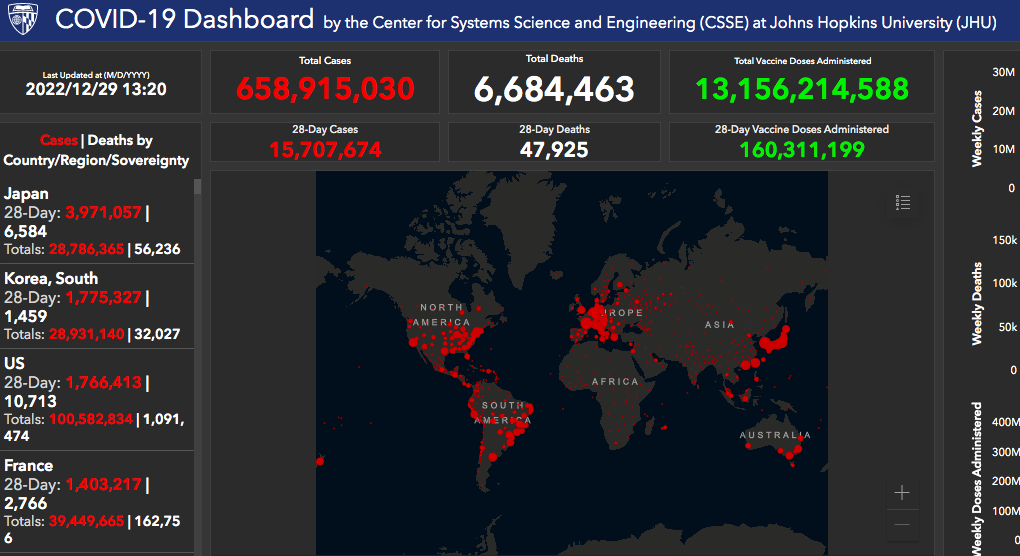The width and height of the screenshot is (1020, 556).
Task: Click Japan's total cases 28,786,365
Action: click(x=87, y=249)
